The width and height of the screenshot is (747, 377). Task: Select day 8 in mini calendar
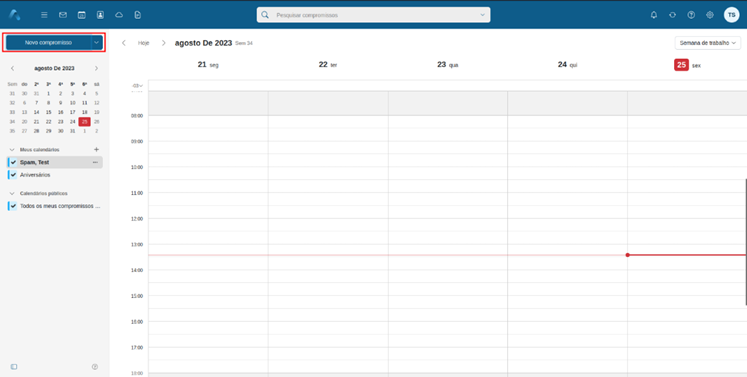[x=49, y=102]
